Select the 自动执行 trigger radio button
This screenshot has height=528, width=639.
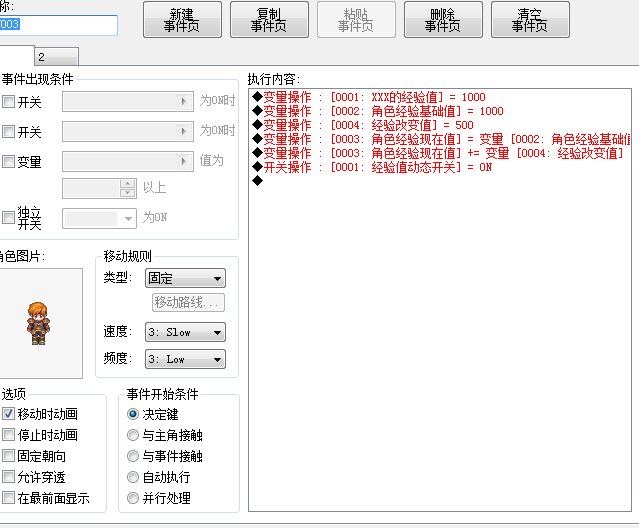(x=133, y=477)
